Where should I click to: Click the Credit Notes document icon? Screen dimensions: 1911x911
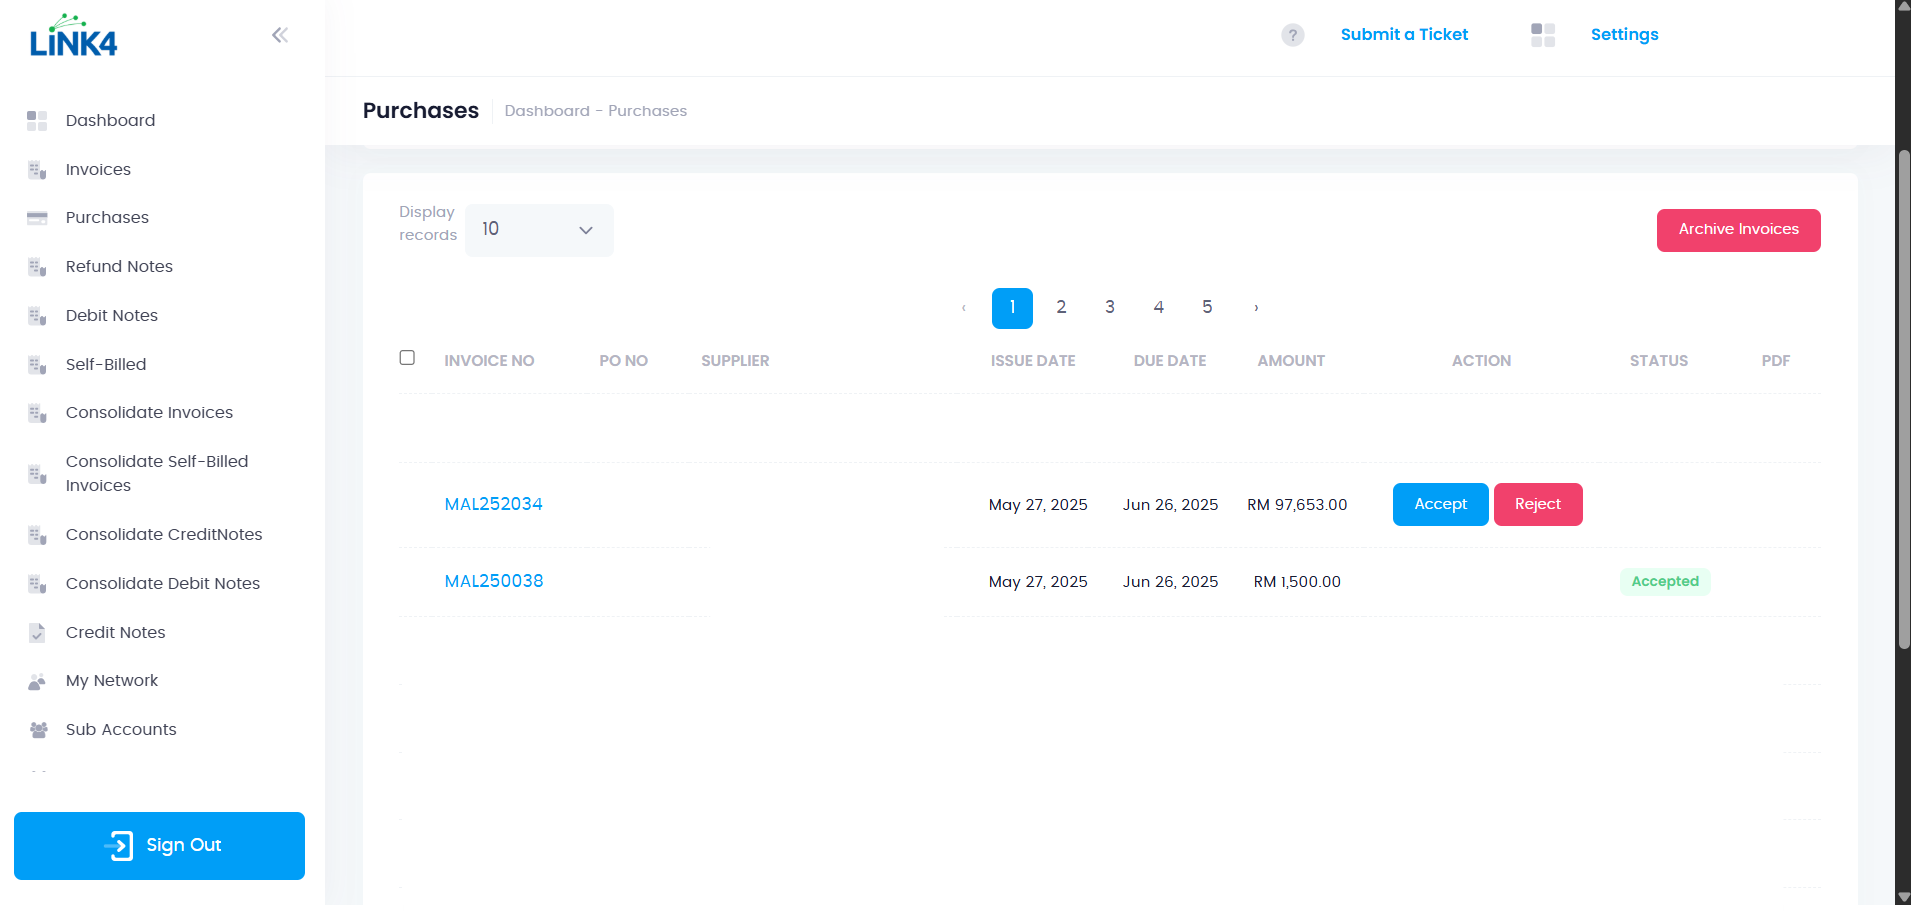point(37,633)
